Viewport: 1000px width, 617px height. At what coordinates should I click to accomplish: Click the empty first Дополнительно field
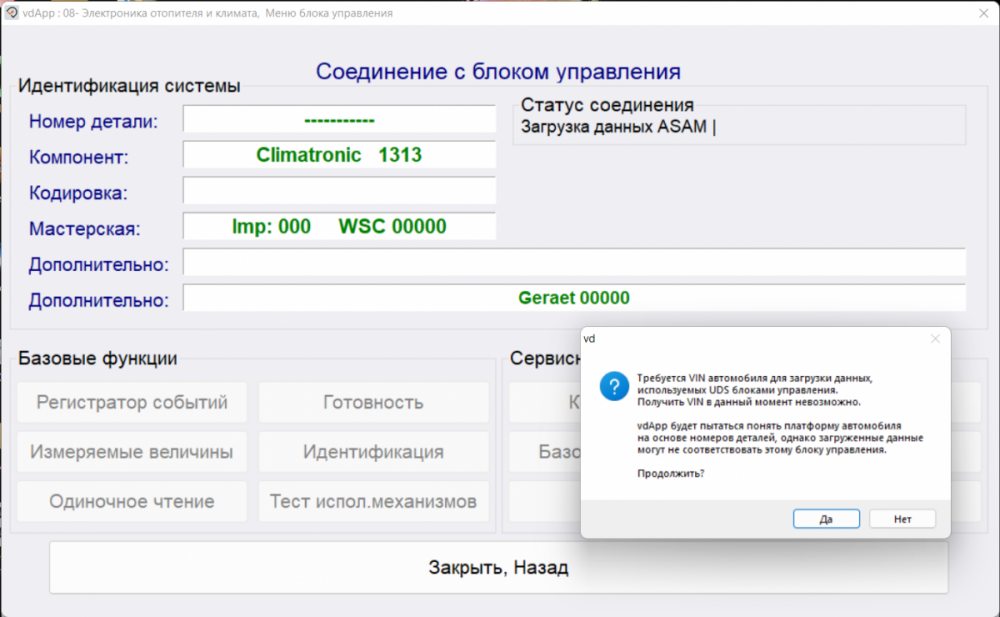(x=575, y=262)
